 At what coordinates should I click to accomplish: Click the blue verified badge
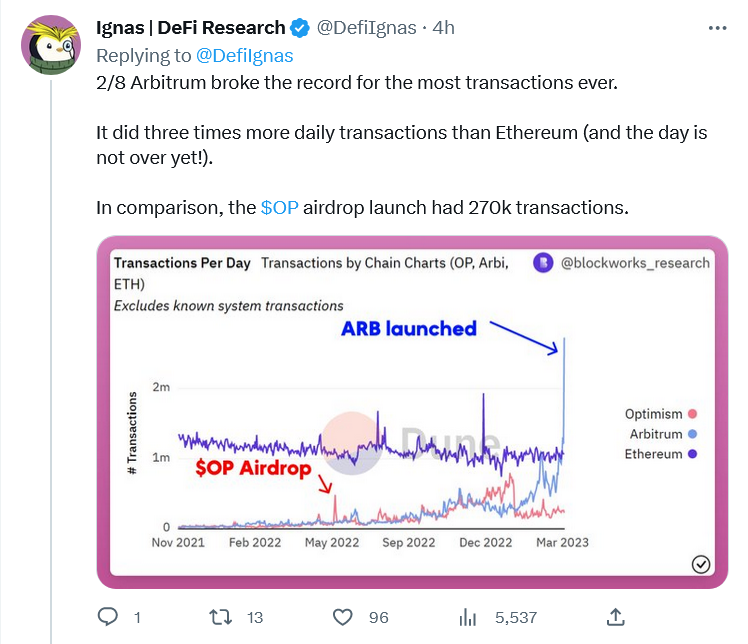coord(300,28)
